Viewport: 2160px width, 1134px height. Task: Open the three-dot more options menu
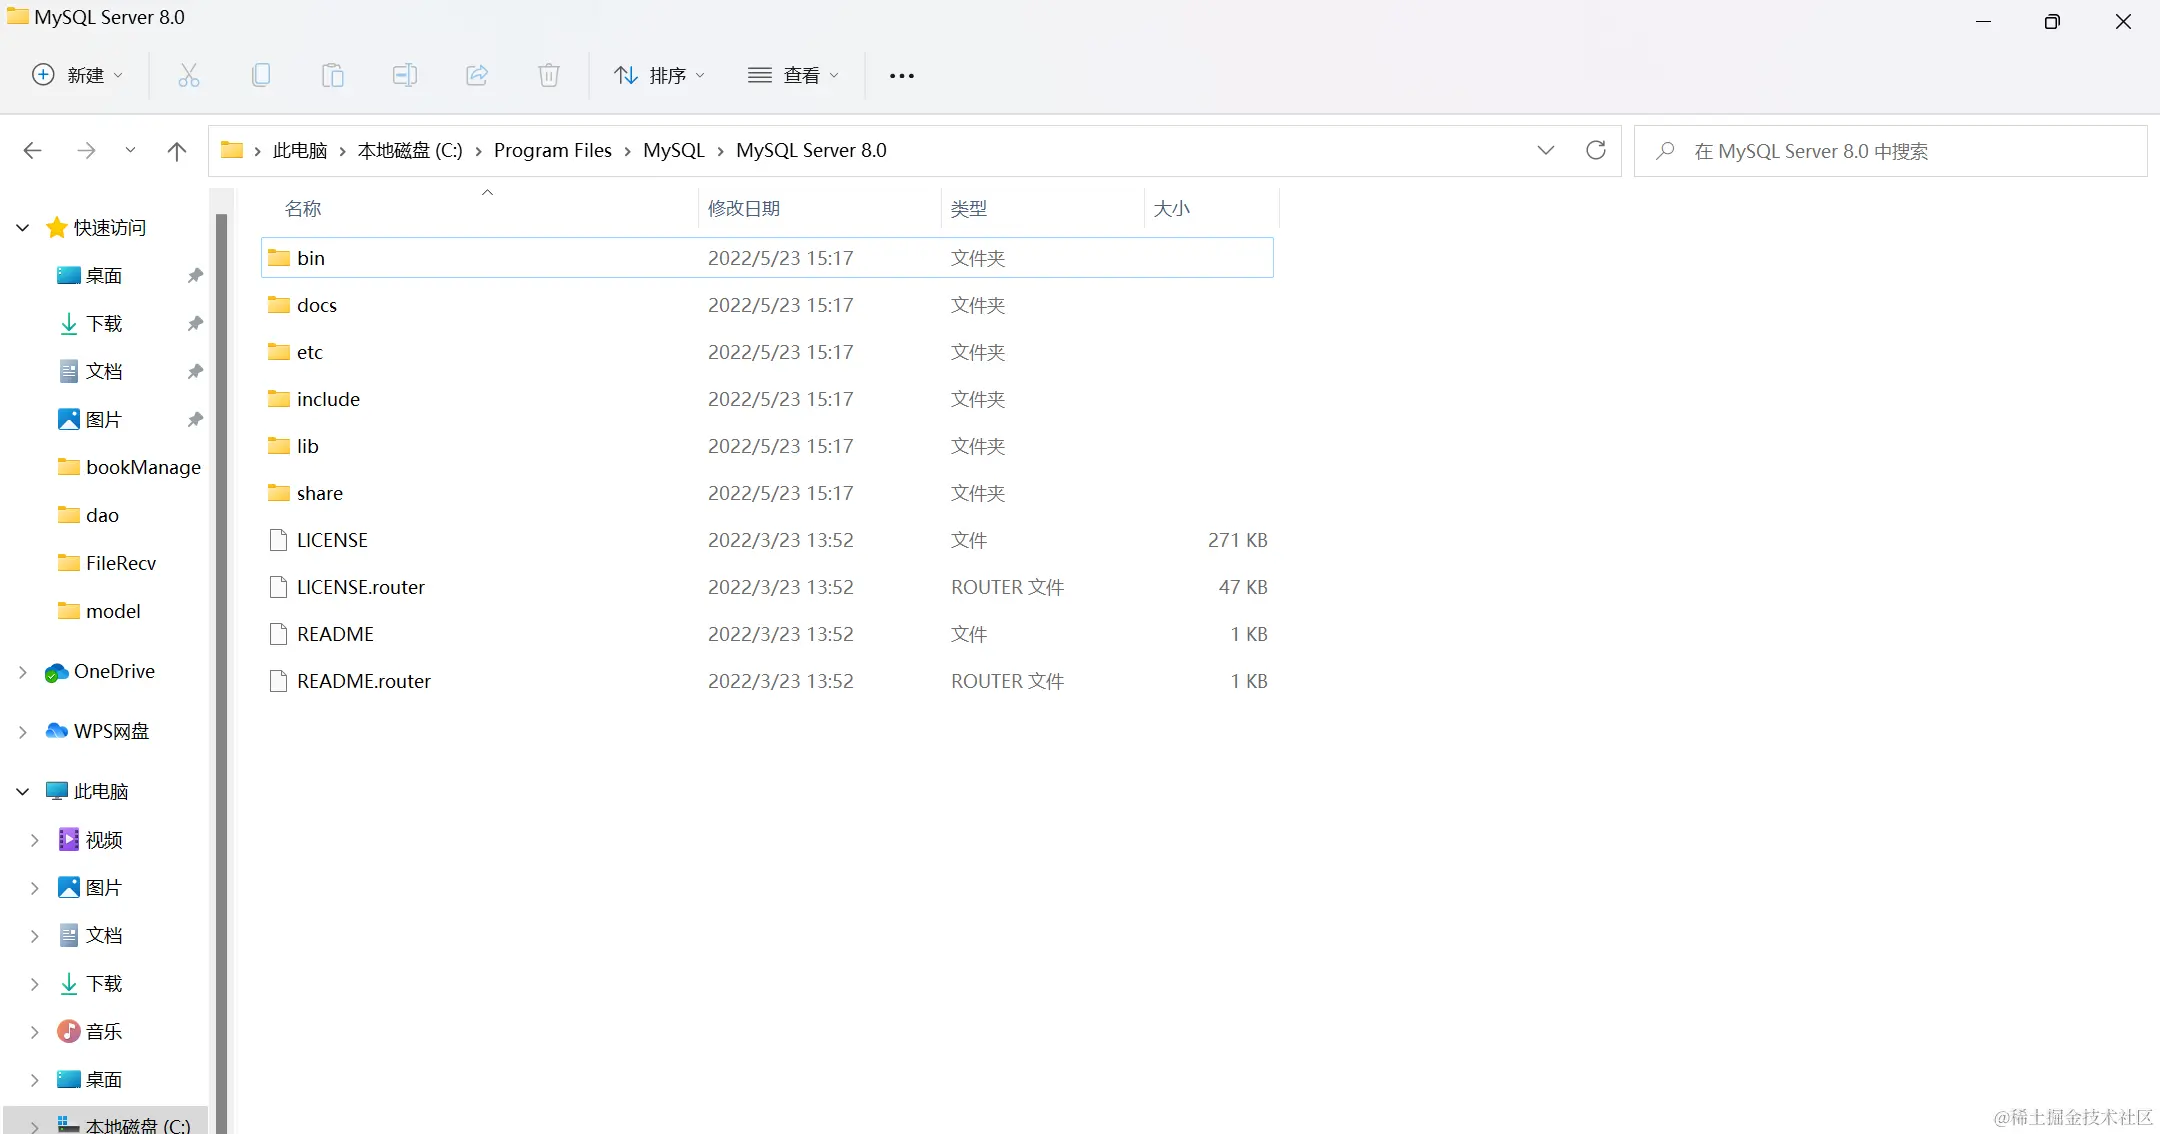[x=901, y=76]
